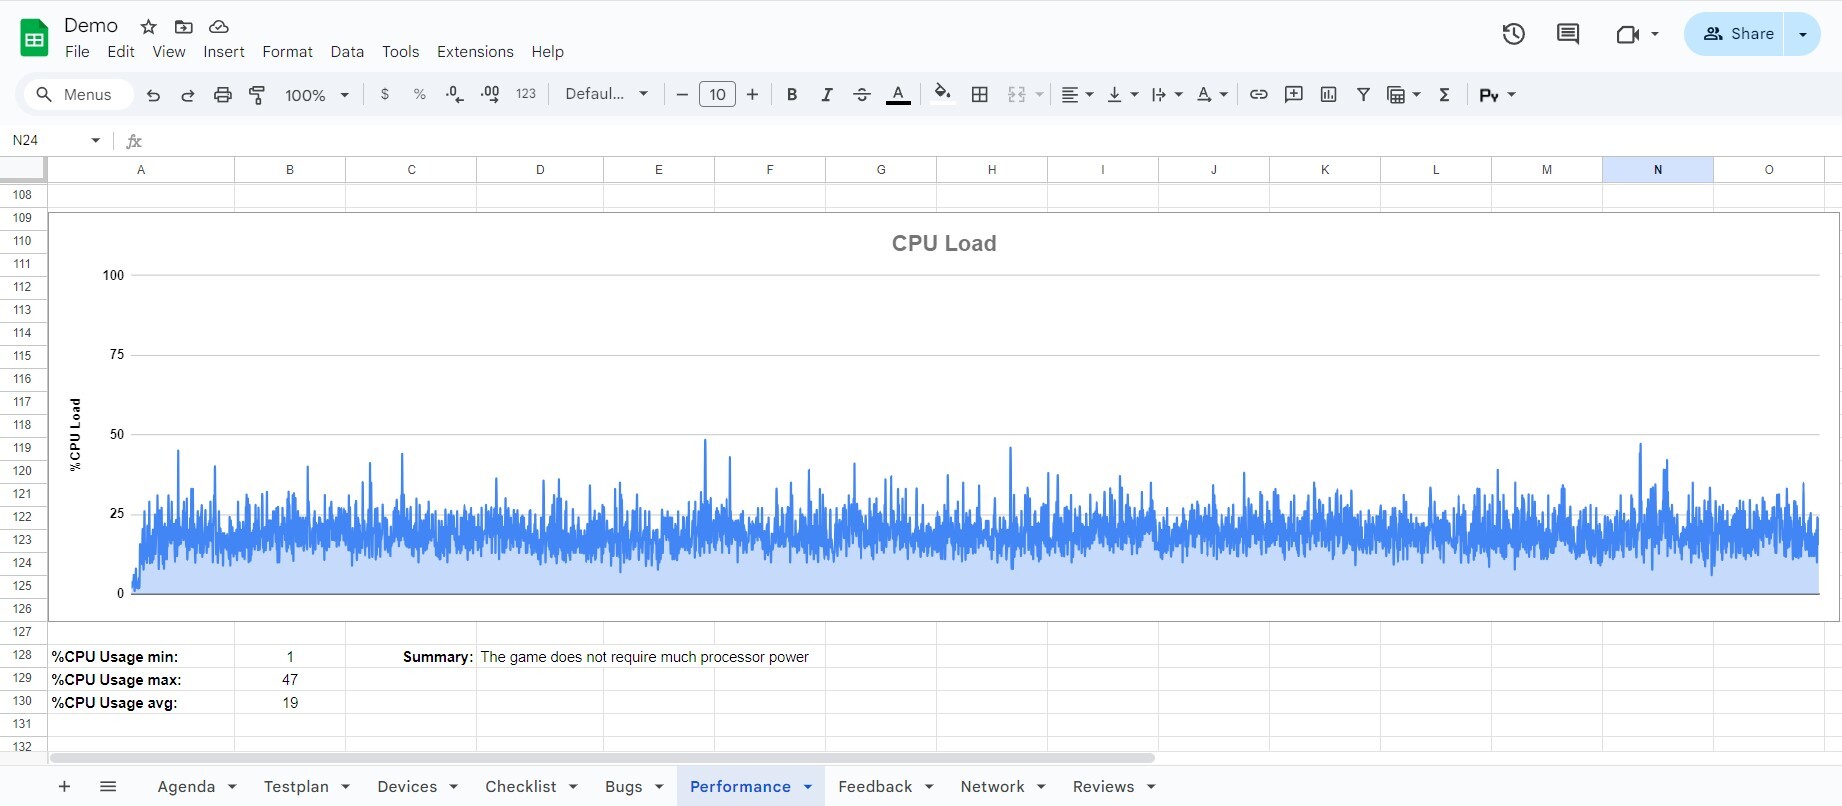The width and height of the screenshot is (1842, 806).
Task: Toggle strikethrough formatting
Action: click(x=861, y=94)
